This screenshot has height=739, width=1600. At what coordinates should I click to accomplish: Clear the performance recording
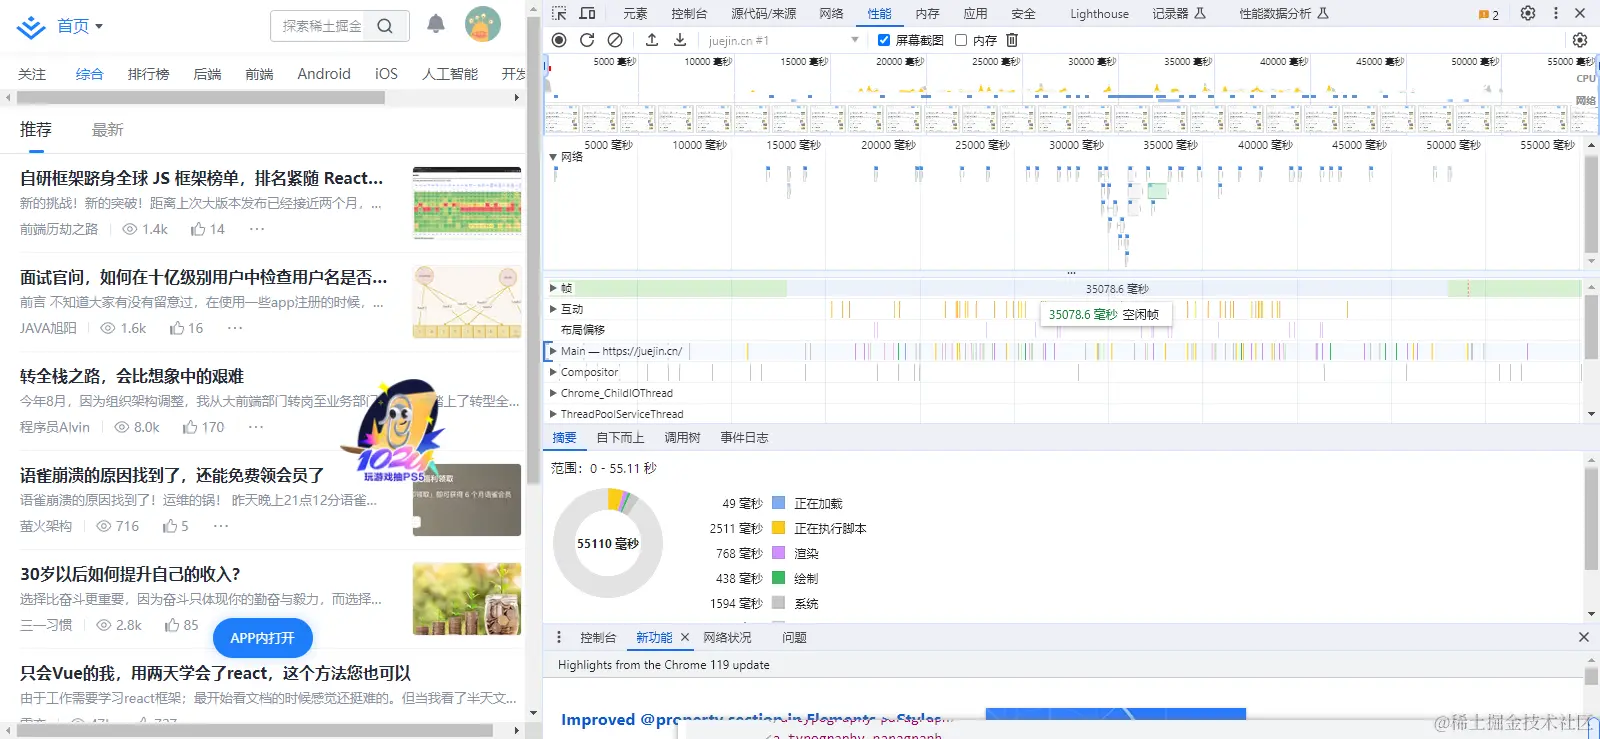tap(615, 40)
